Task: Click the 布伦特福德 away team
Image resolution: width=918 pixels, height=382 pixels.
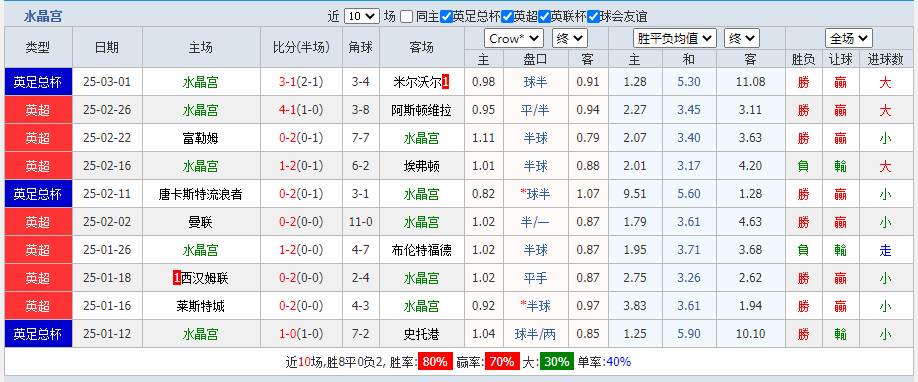Action: (422, 250)
